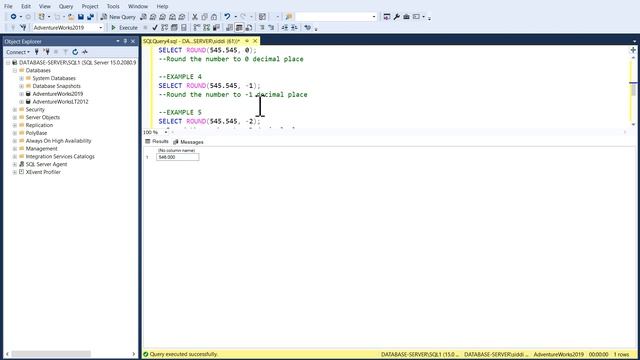Click the Cut scissors icon
The width and height of the screenshot is (640, 360).
coord(195,17)
